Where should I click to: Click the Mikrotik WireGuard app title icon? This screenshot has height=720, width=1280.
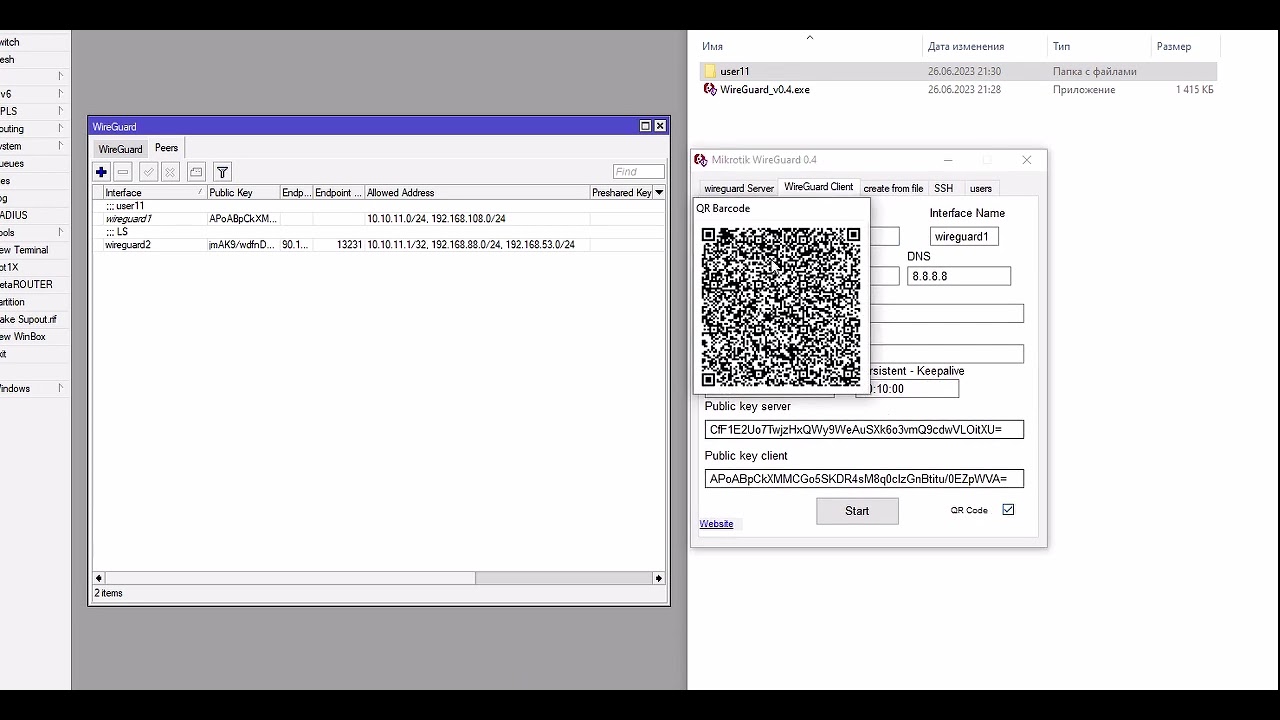pos(701,160)
